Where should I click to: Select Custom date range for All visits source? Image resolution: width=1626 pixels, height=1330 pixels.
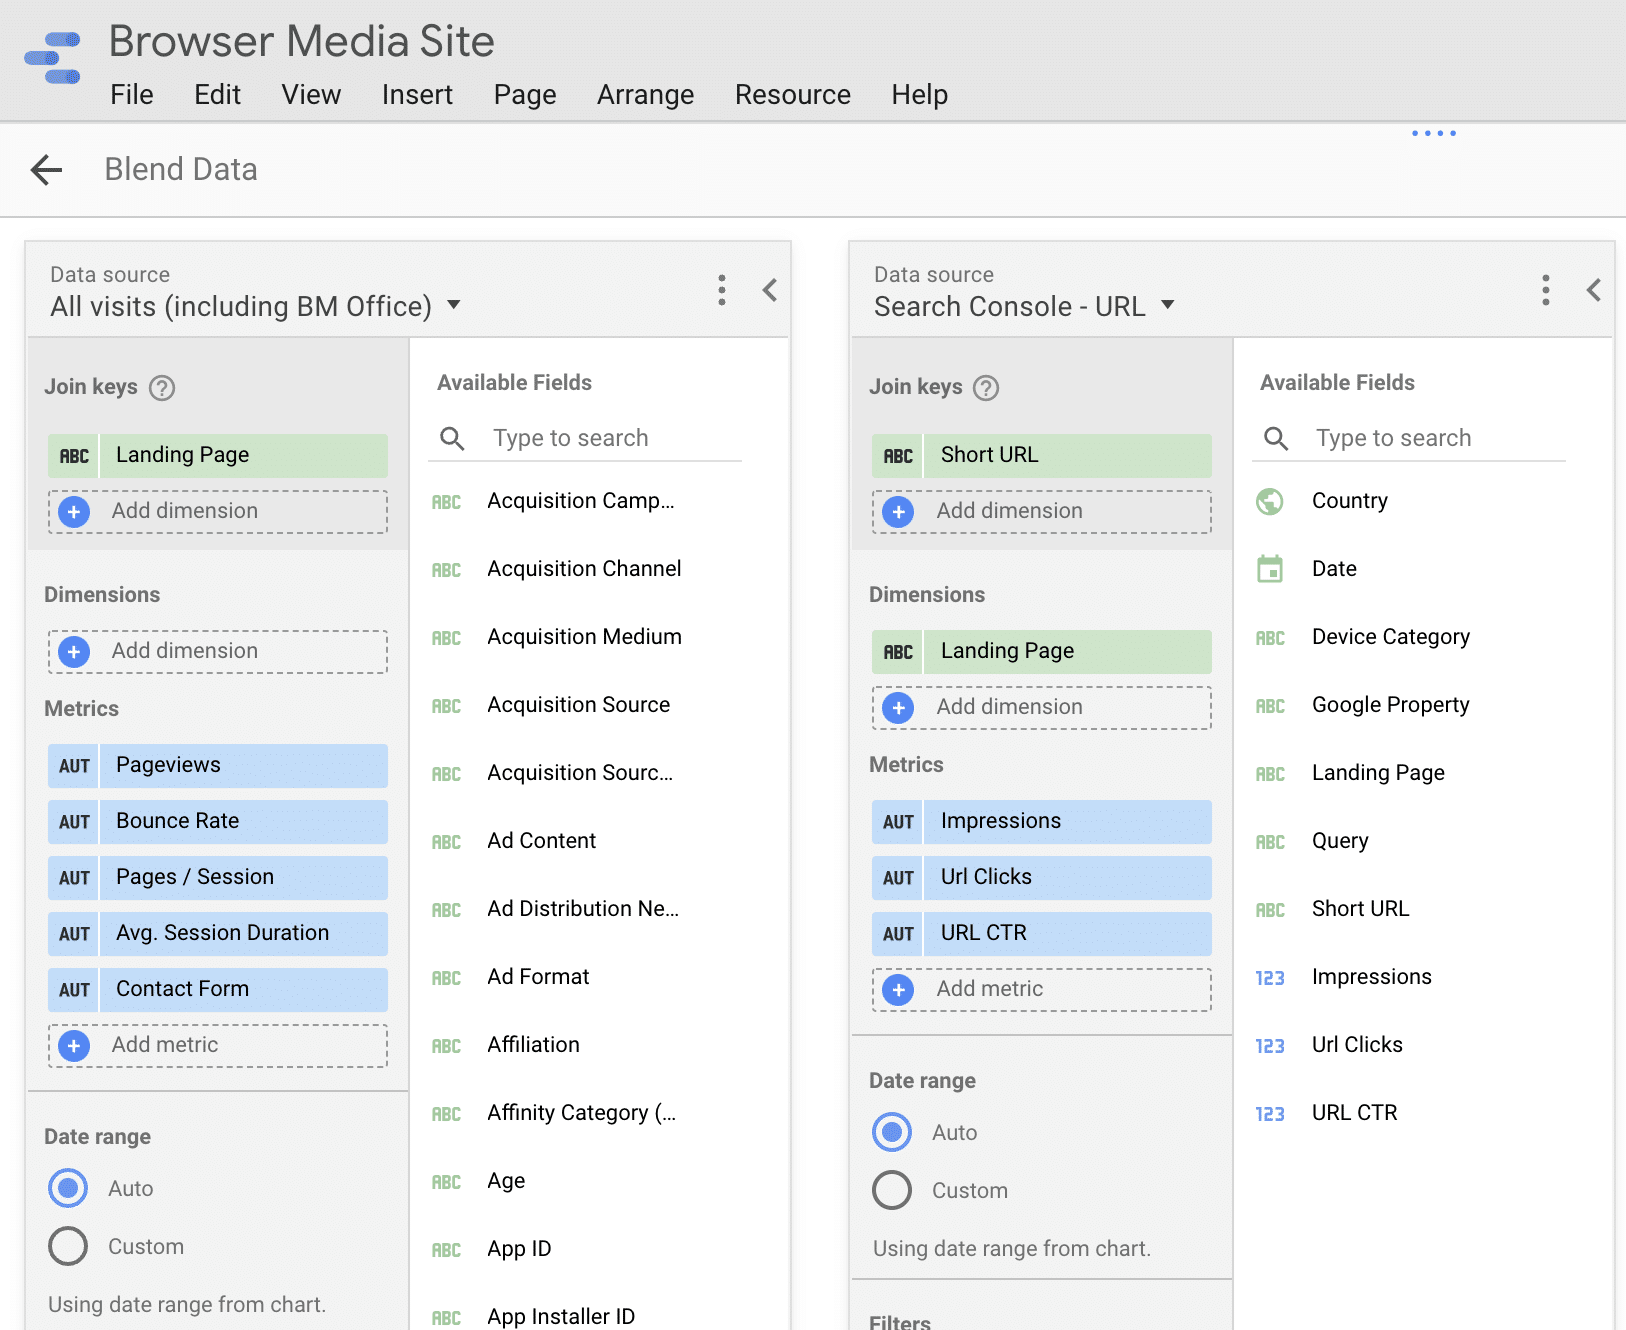(68, 1246)
